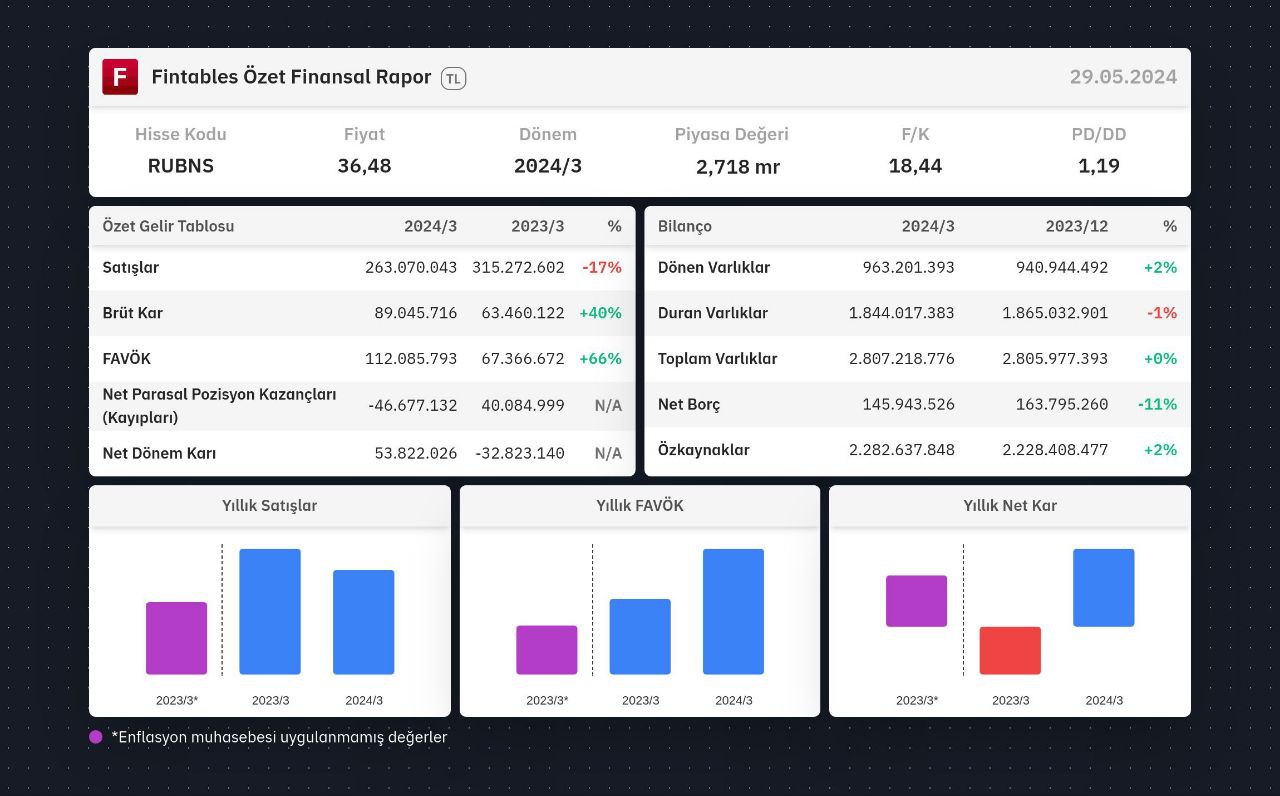Click the blue 2024/3 bar in Yıllık FAVÖK
This screenshot has width=1280, height=796.
tap(733, 611)
